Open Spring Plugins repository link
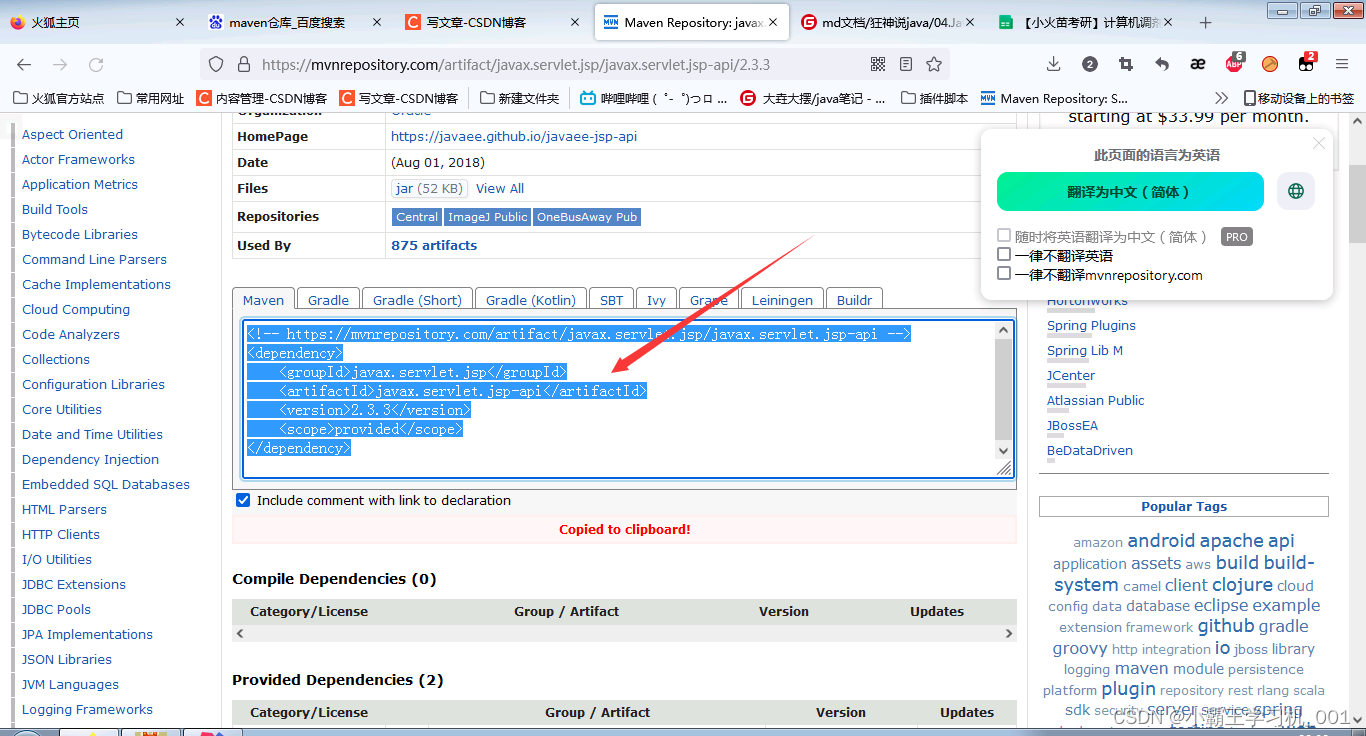Image resolution: width=1366 pixels, height=736 pixels. tap(1091, 325)
